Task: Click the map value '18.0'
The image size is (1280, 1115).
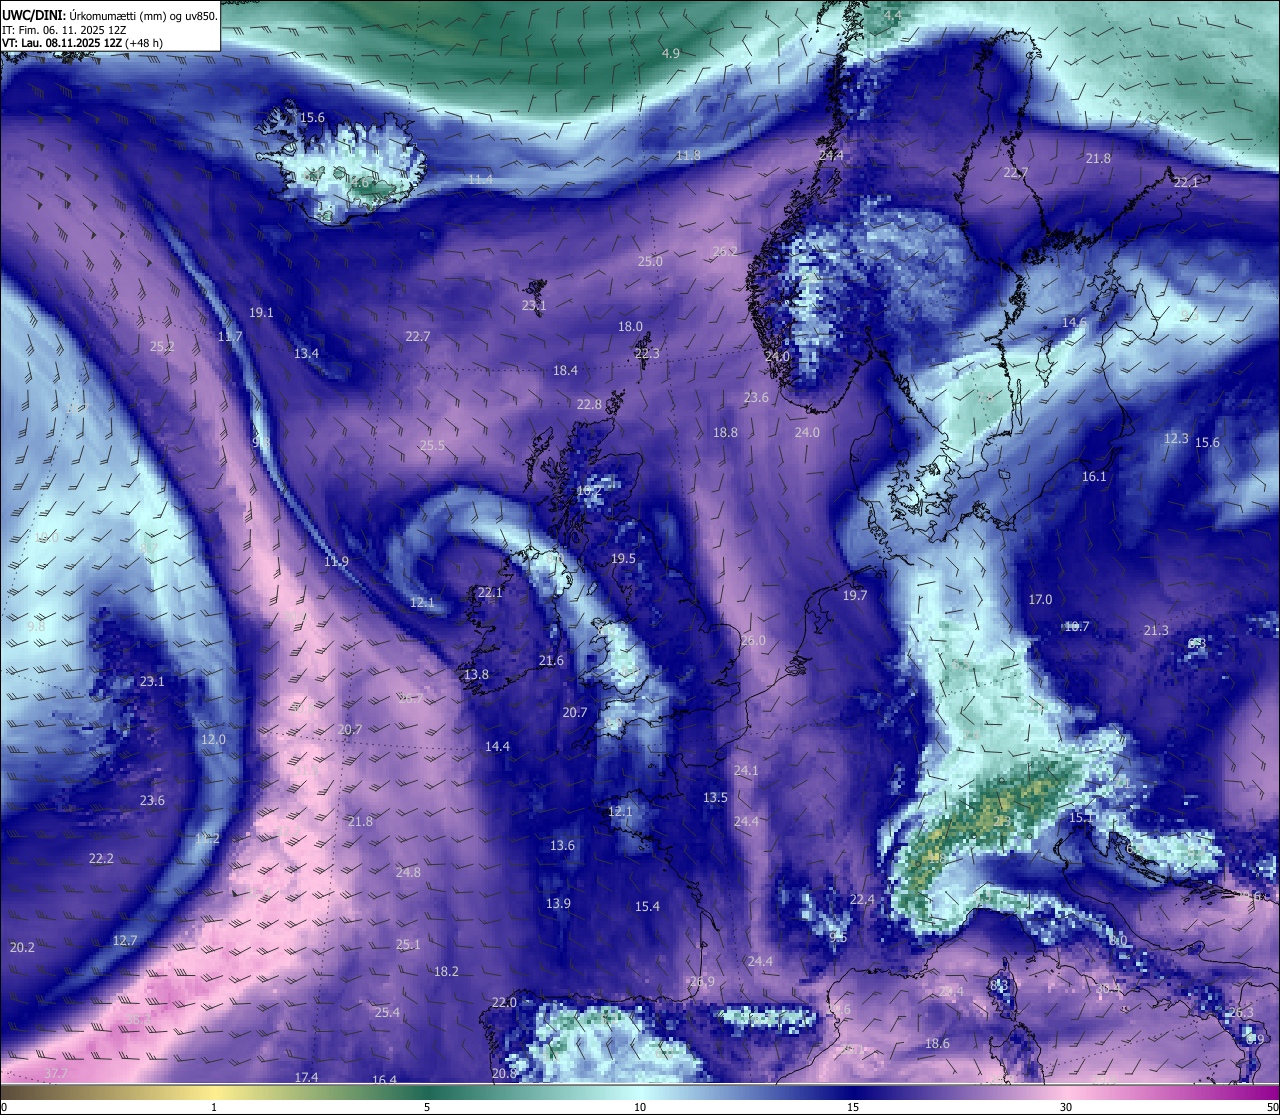Action: tap(630, 326)
